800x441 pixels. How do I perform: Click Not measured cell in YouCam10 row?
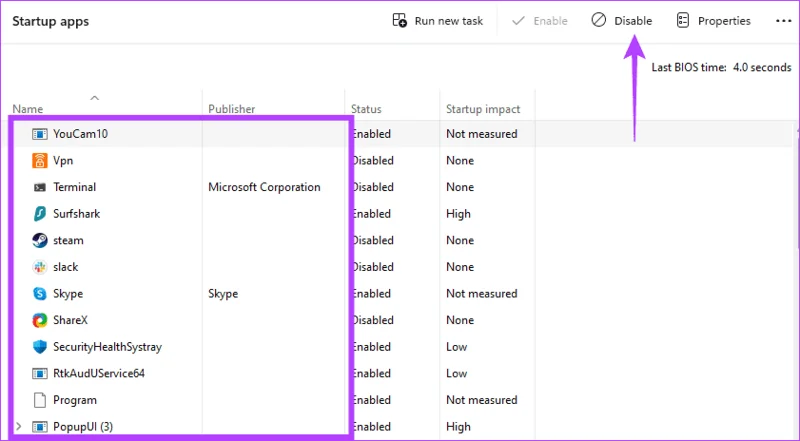tap(482, 134)
